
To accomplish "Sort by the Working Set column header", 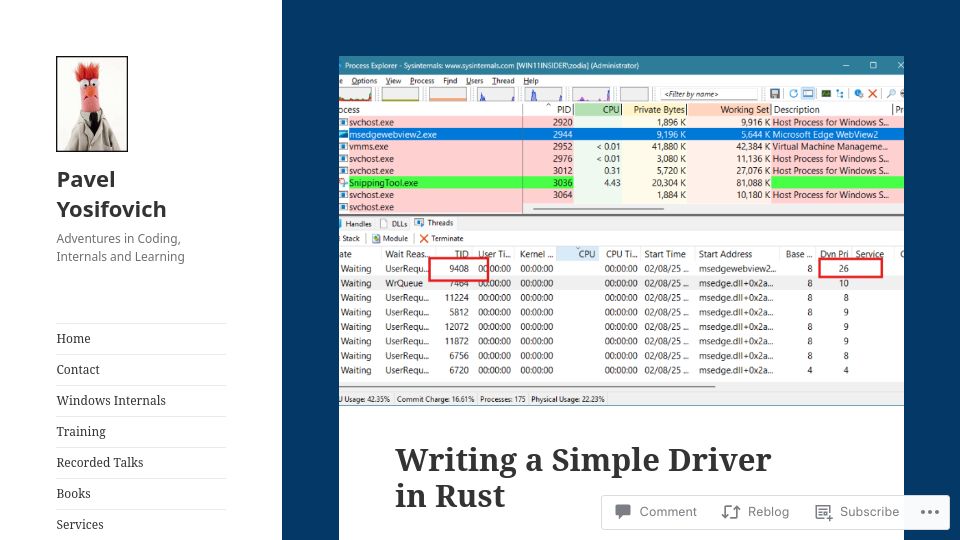I will tap(729, 110).
